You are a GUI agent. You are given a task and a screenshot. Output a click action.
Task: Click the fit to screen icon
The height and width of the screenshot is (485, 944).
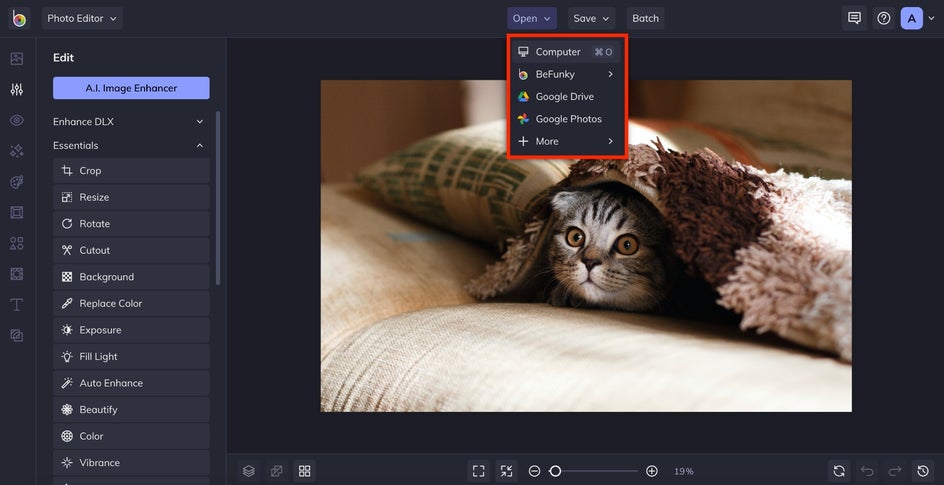coord(479,471)
